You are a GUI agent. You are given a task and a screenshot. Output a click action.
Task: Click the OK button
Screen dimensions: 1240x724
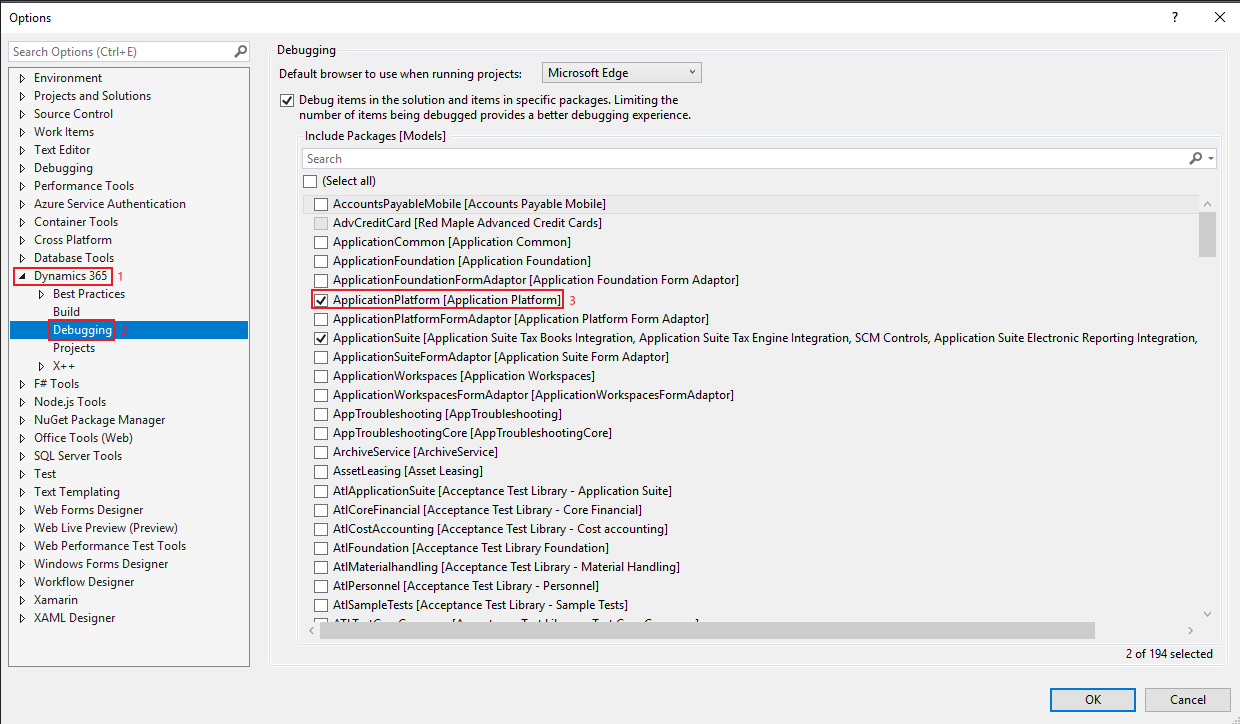[1092, 700]
